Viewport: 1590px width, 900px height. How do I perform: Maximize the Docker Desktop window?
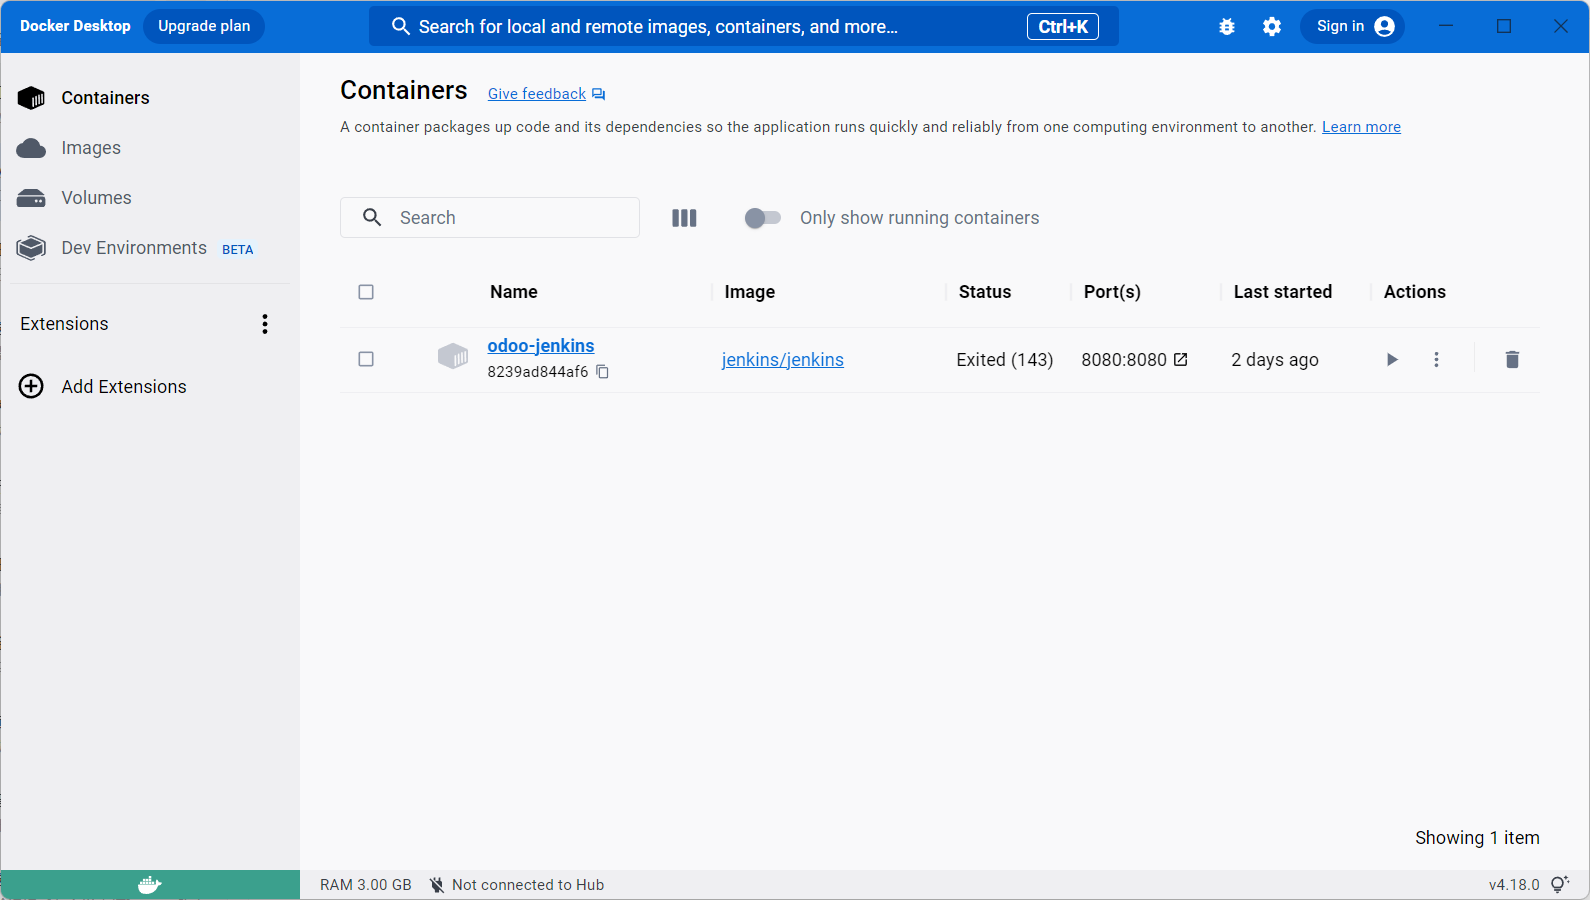click(1504, 26)
